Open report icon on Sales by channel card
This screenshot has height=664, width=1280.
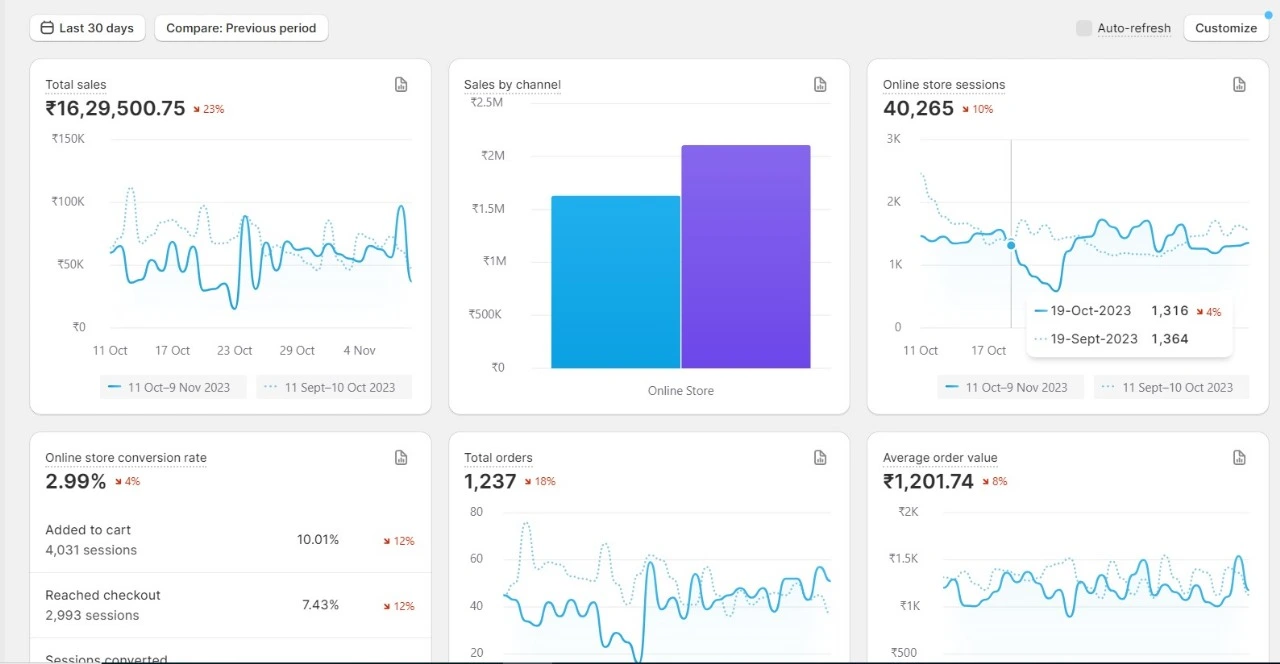(x=820, y=85)
